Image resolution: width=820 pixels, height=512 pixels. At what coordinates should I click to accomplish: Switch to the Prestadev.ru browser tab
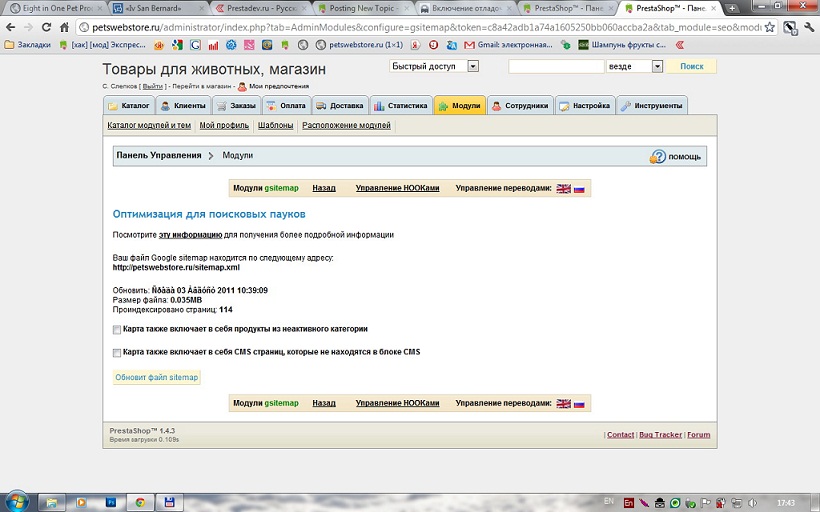(x=261, y=8)
